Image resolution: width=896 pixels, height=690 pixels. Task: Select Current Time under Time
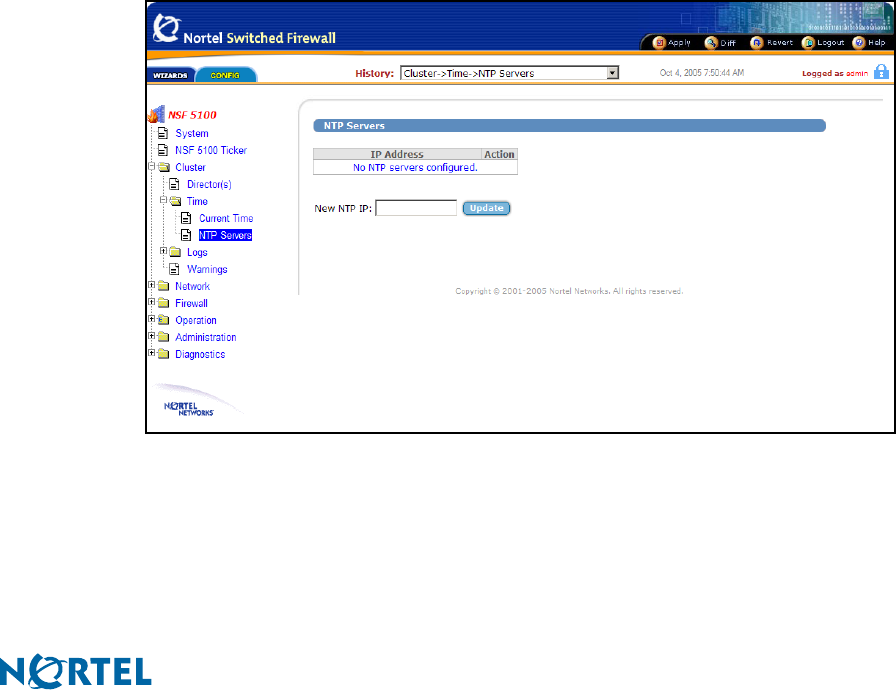point(226,218)
